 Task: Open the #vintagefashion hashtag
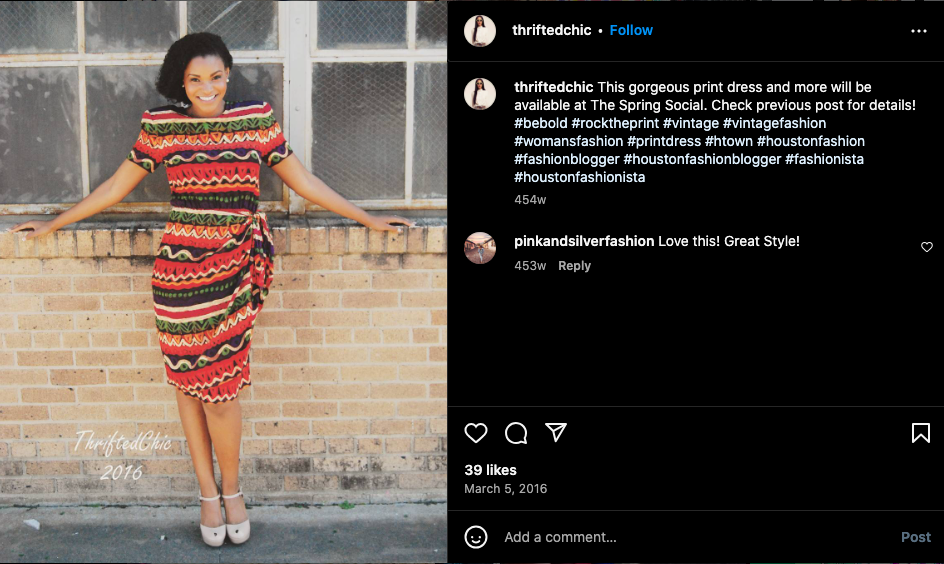(774, 123)
